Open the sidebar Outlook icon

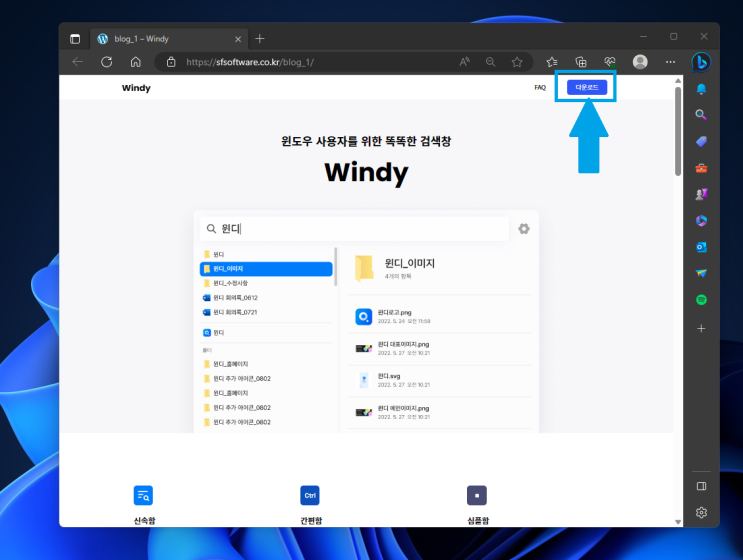[701, 247]
